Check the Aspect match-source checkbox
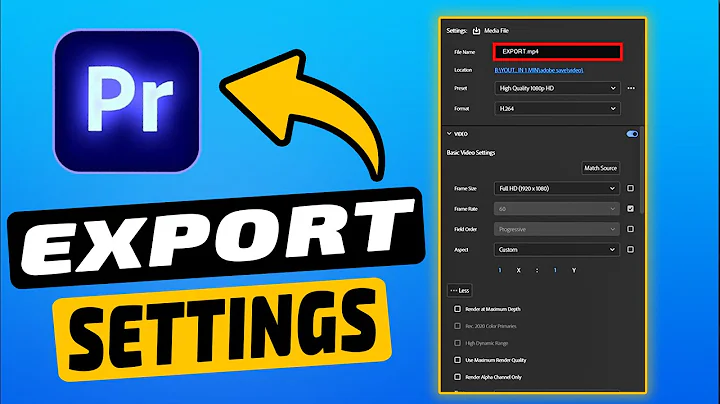Viewport: 720px width, 404px height. point(630,250)
